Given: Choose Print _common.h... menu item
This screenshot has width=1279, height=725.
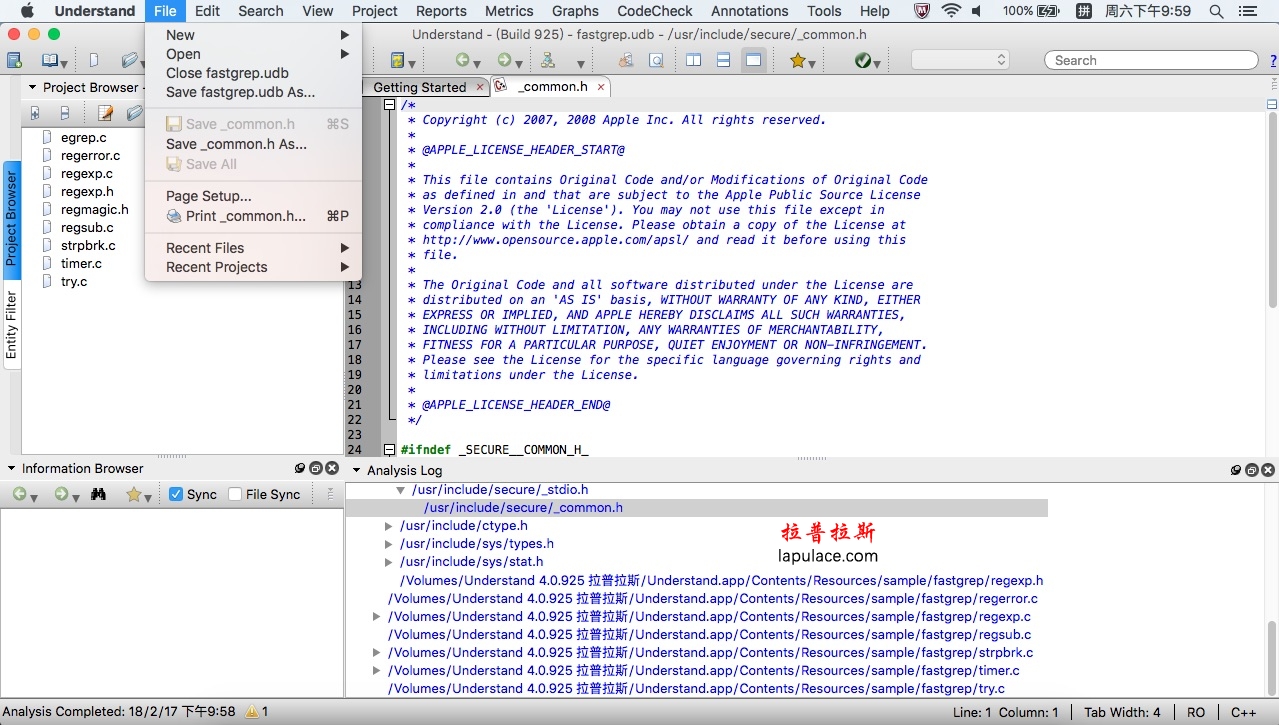Looking at the screenshot, I should [254, 216].
